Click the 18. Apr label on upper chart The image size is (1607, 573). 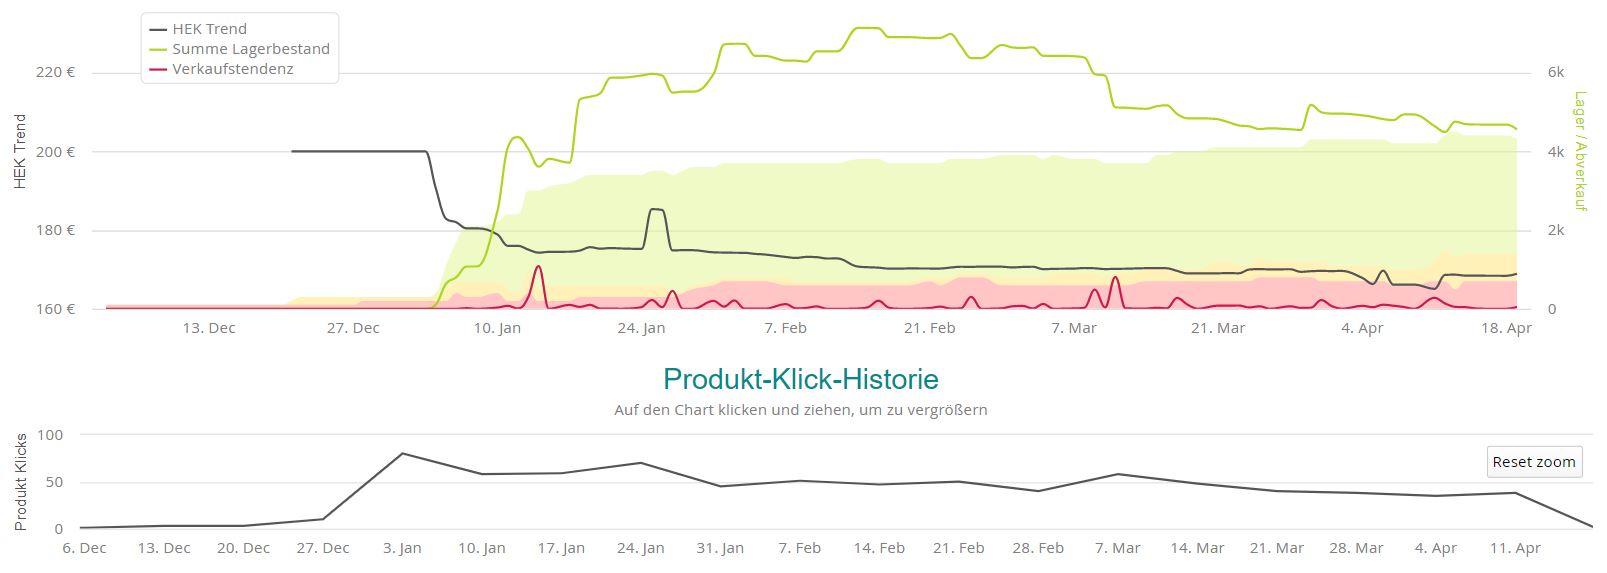tap(1506, 328)
